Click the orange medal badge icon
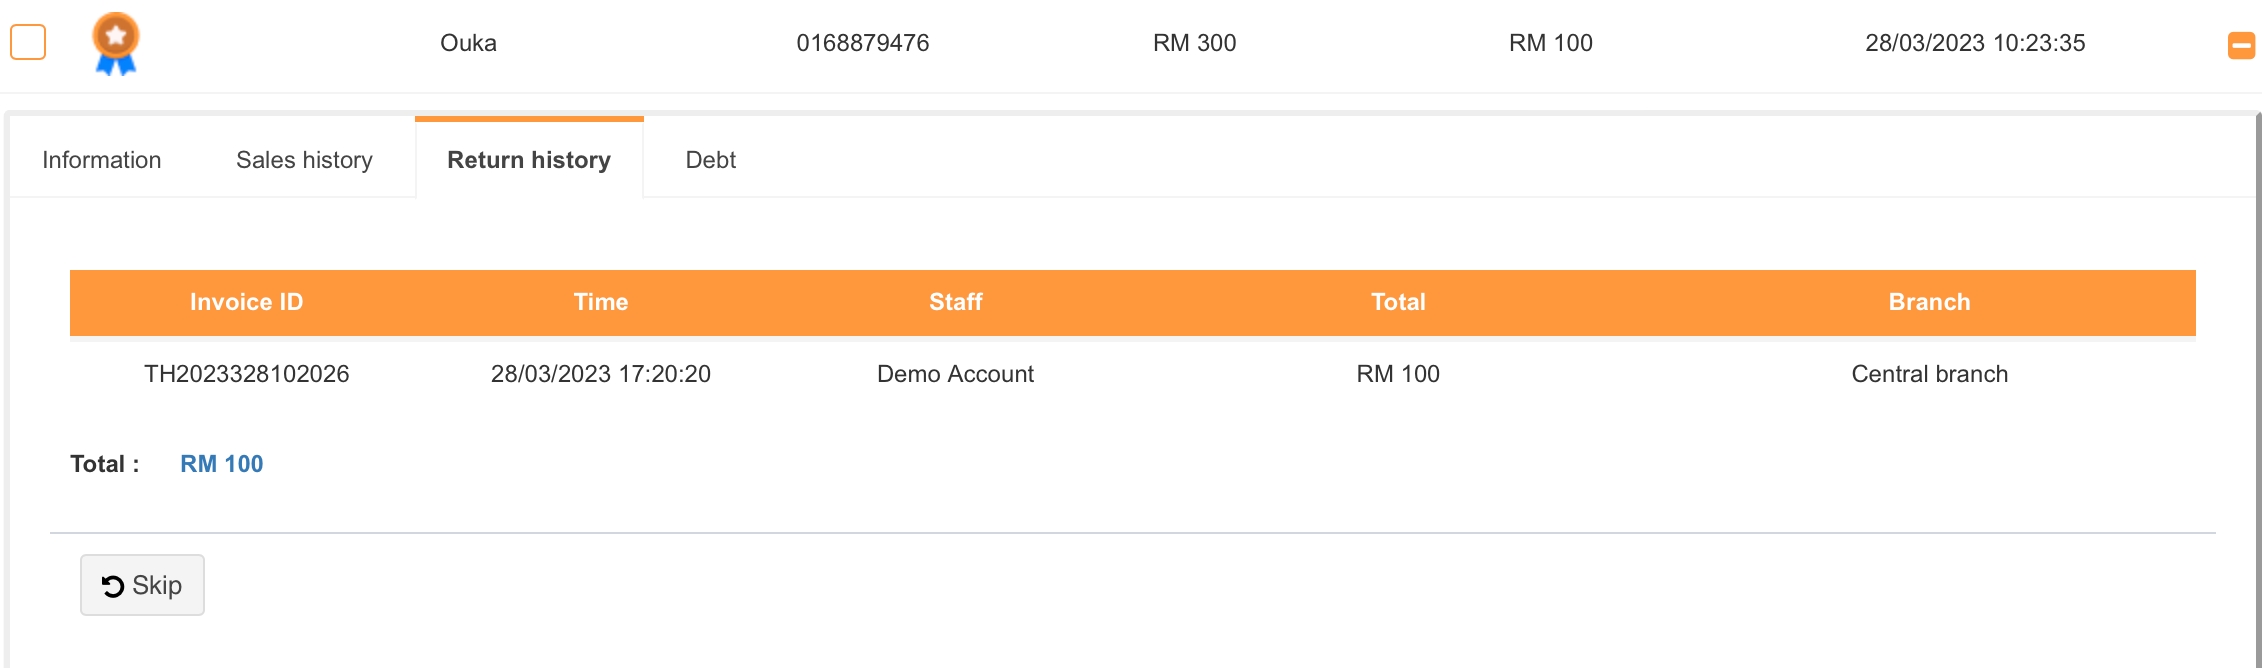 (x=116, y=43)
